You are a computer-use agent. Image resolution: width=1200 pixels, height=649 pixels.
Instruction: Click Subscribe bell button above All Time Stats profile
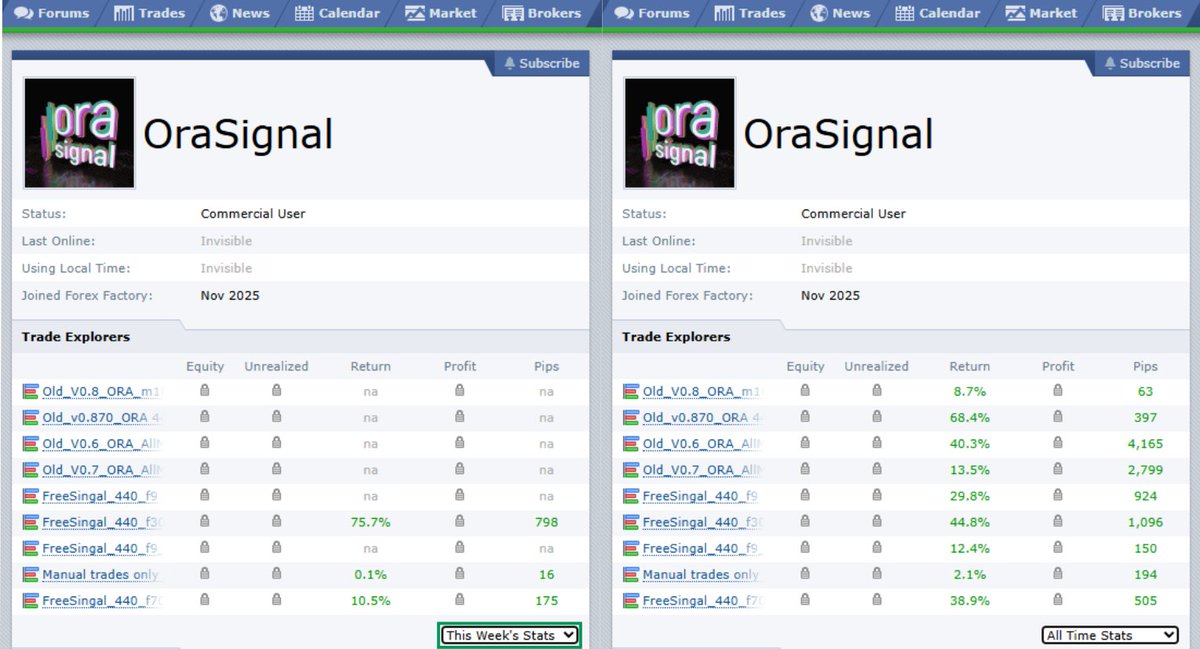click(x=1141, y=63)
